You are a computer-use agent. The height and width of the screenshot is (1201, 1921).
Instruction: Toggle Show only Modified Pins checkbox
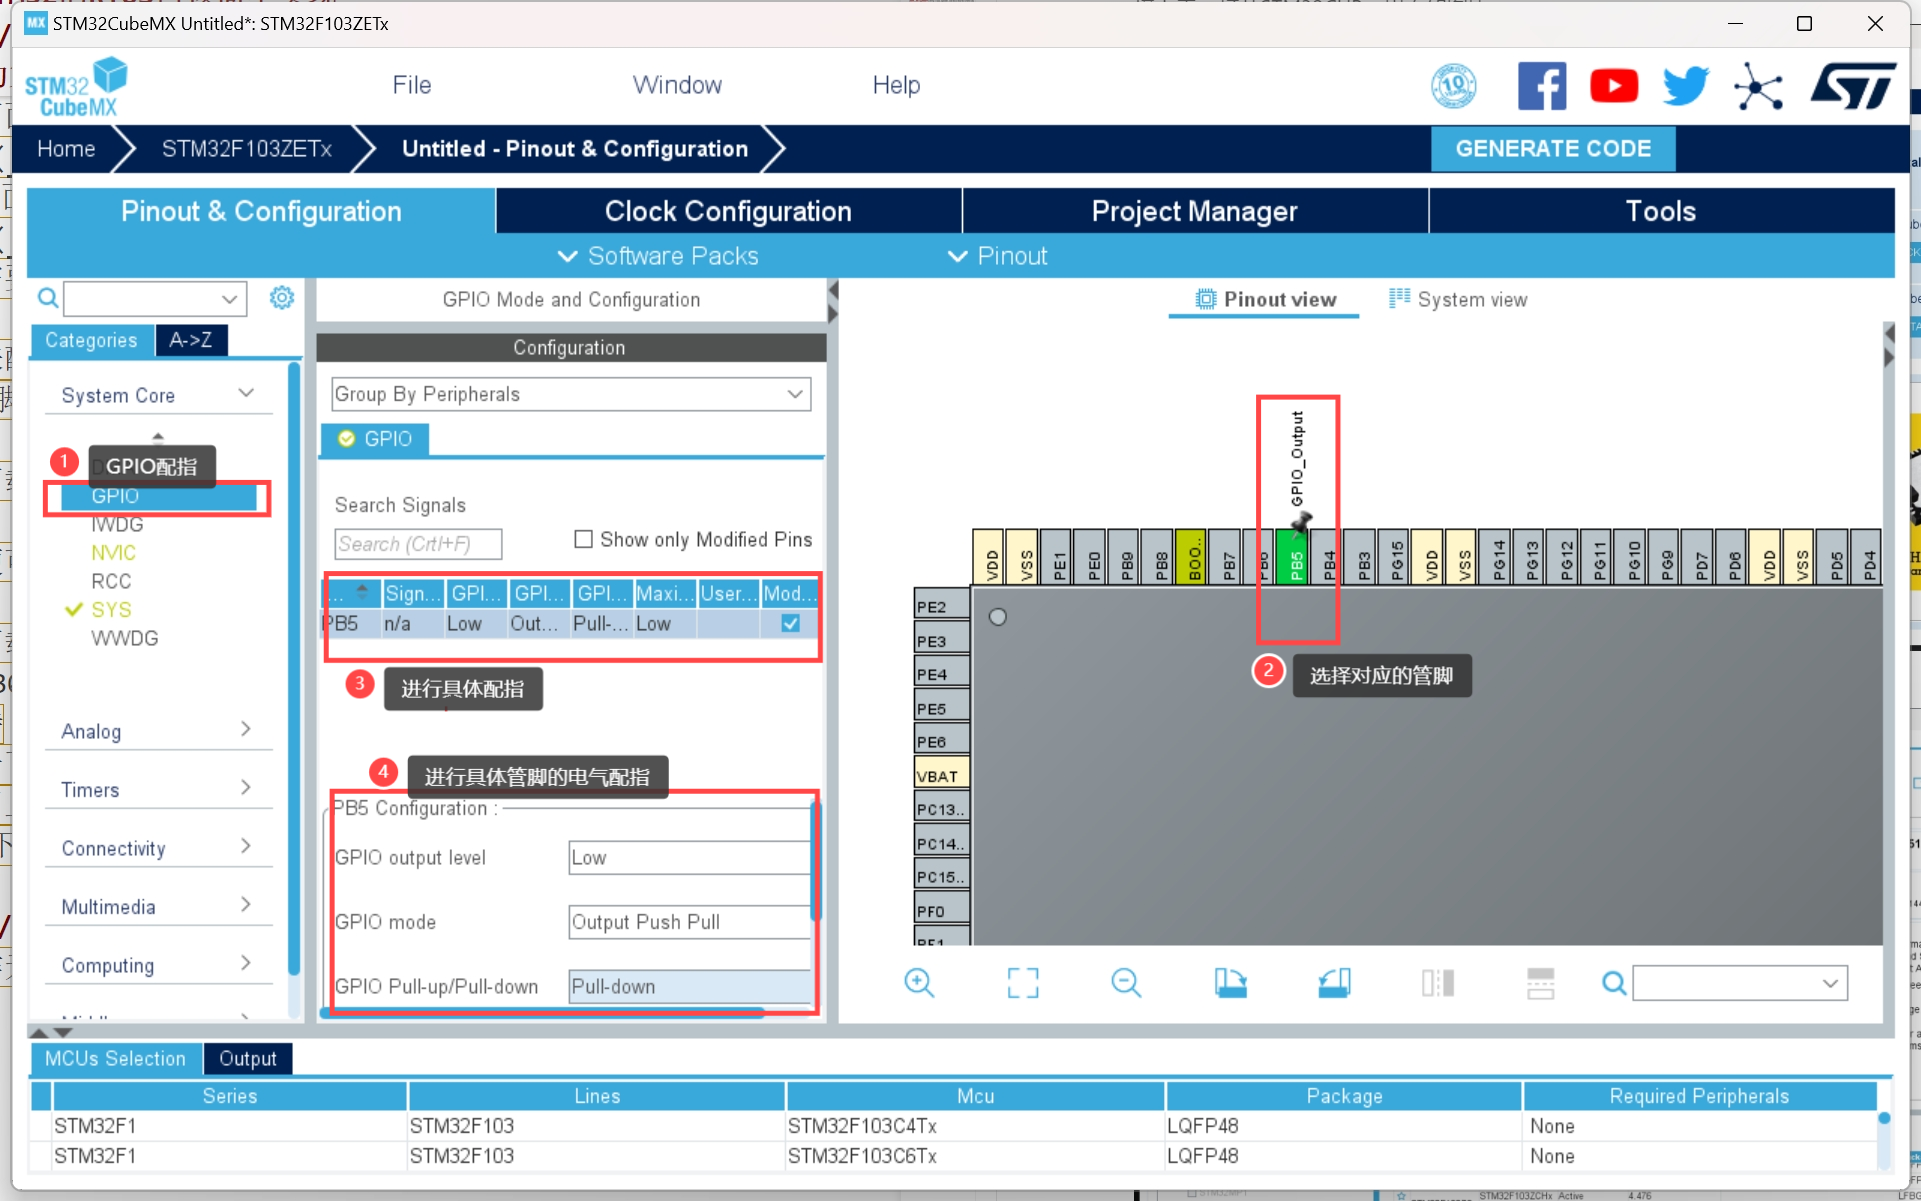pos(584,539)
